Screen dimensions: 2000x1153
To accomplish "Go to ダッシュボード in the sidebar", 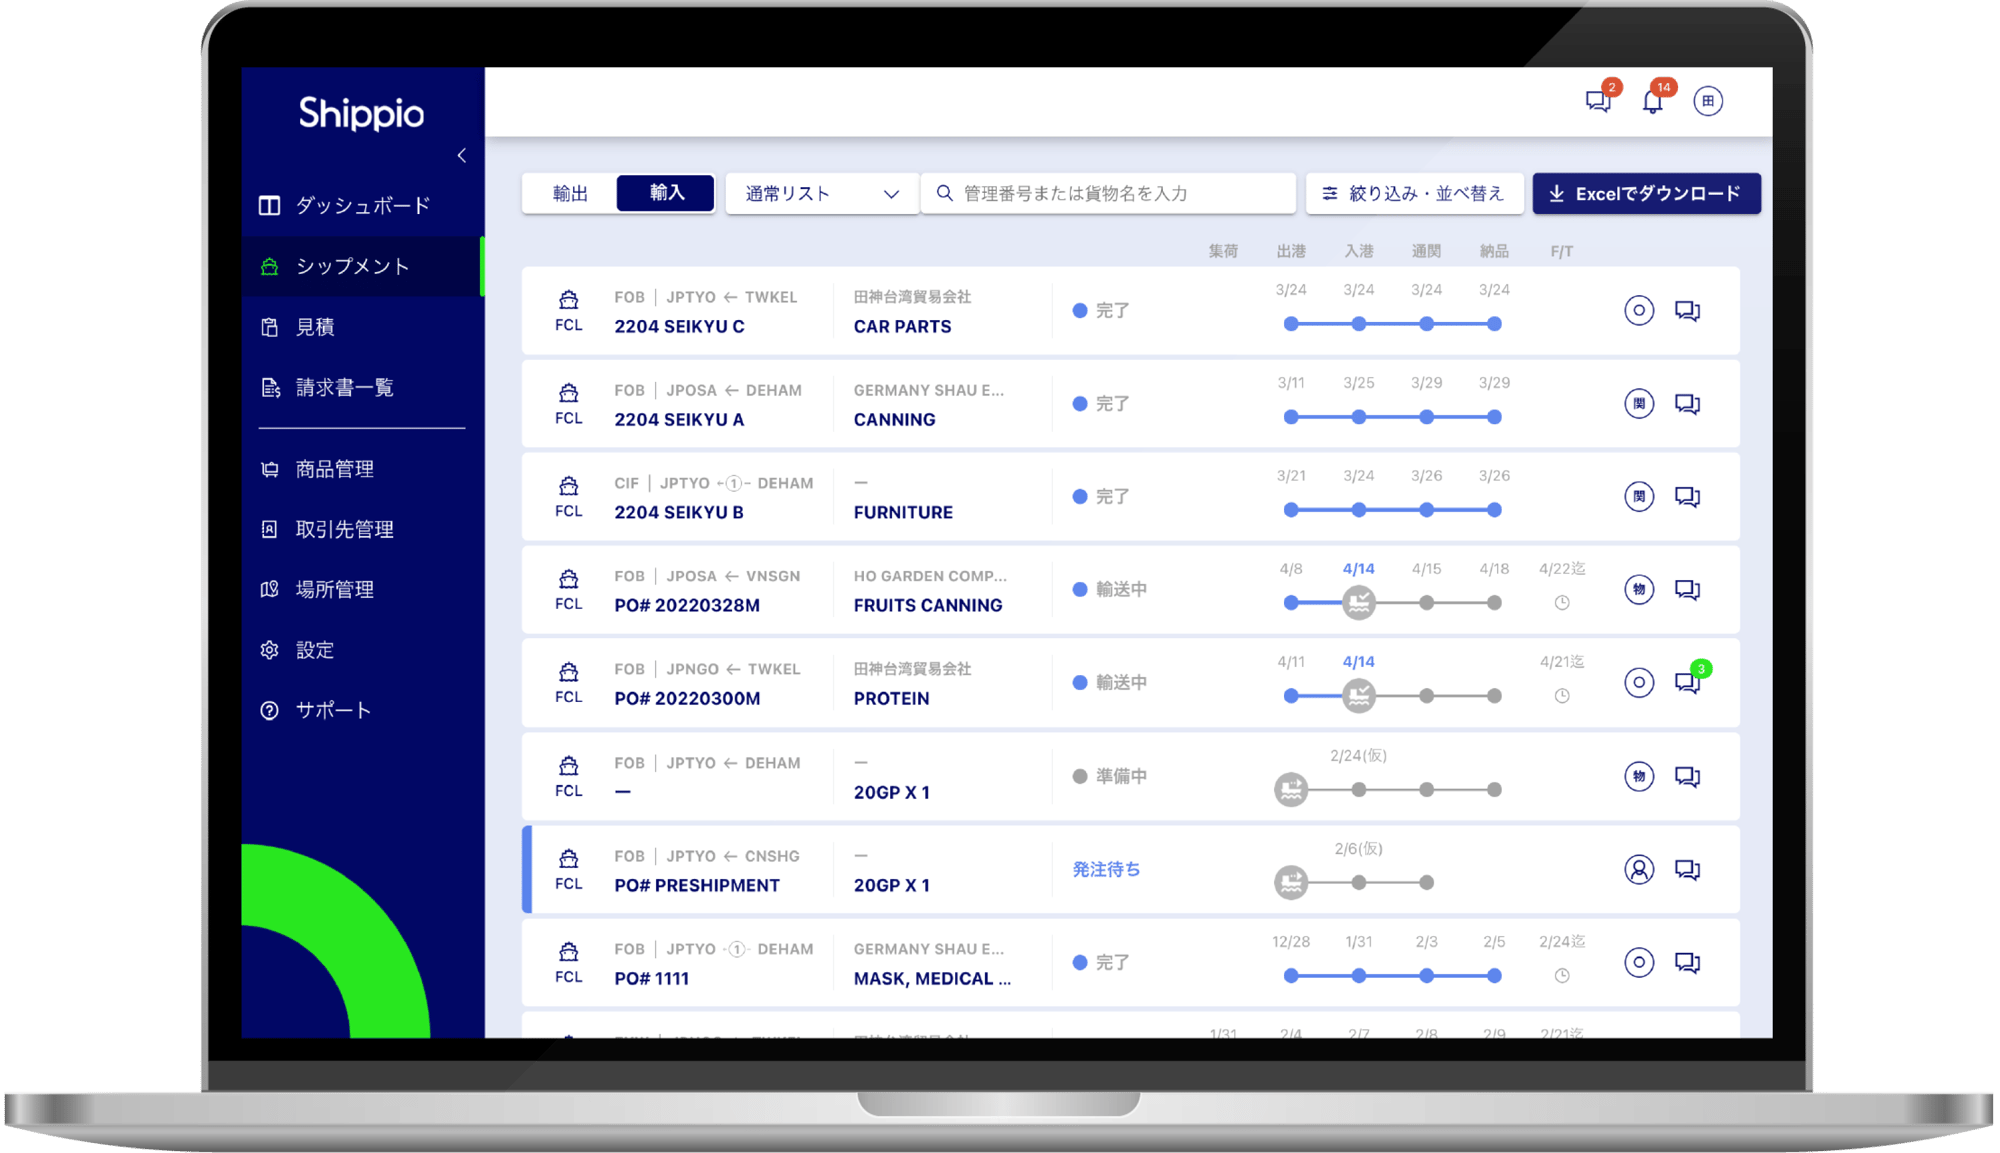I will click(x=362, y=205).
